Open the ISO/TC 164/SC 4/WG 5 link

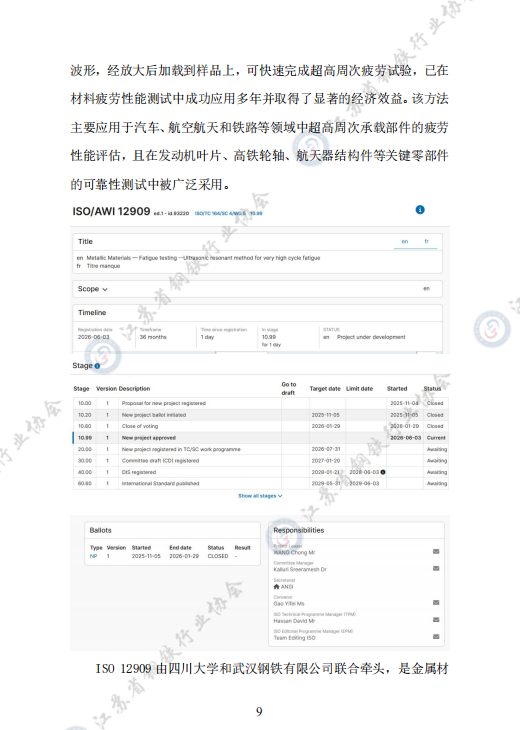pyautogui.click(x=220, y=214)
